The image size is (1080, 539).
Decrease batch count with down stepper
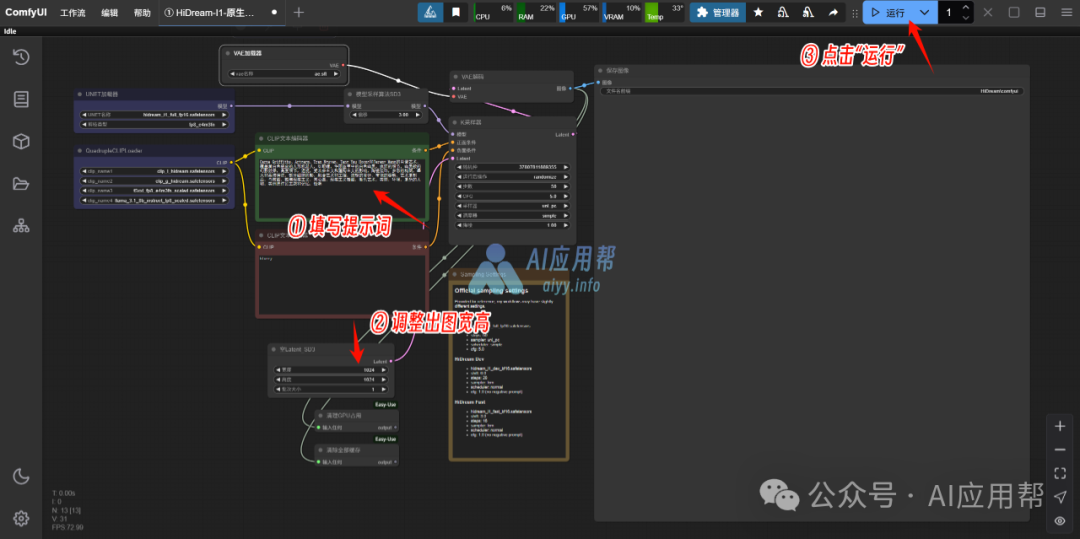965,17
